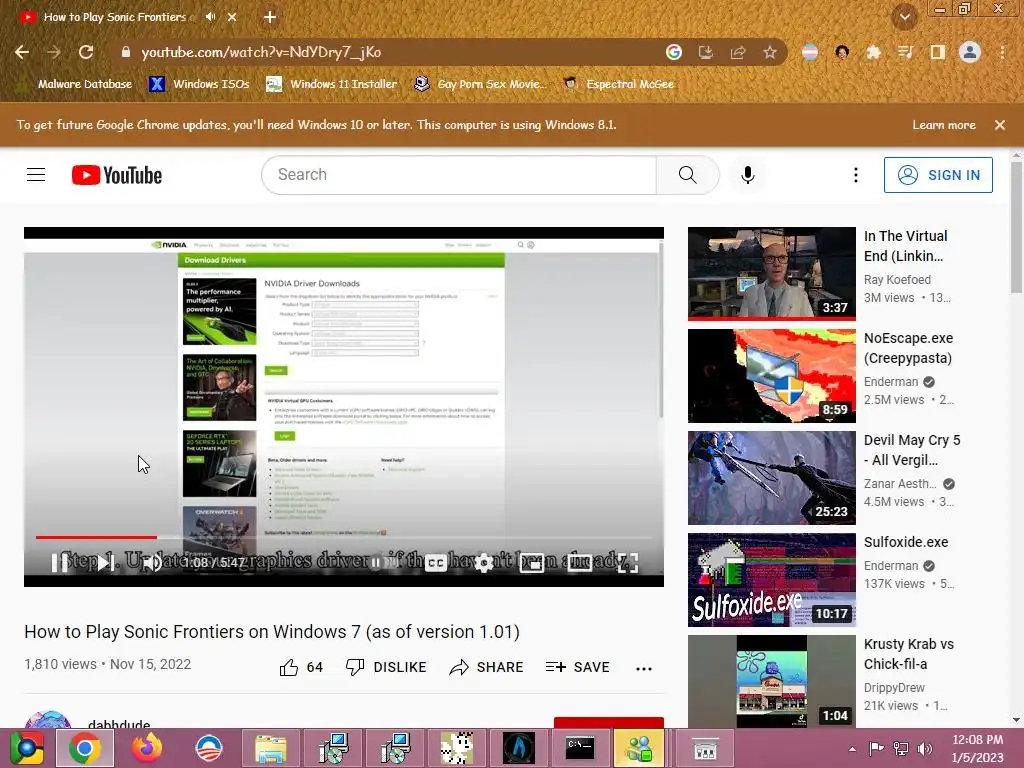Image resolution: width=1024 pixels, height=768 pixels.
Task: Click the SIGN IN button
Action: (938, 175)
